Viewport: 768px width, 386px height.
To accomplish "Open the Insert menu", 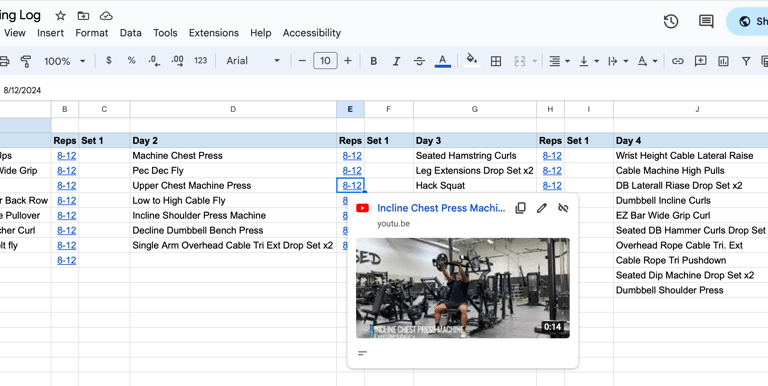I will tap(50, 33).
